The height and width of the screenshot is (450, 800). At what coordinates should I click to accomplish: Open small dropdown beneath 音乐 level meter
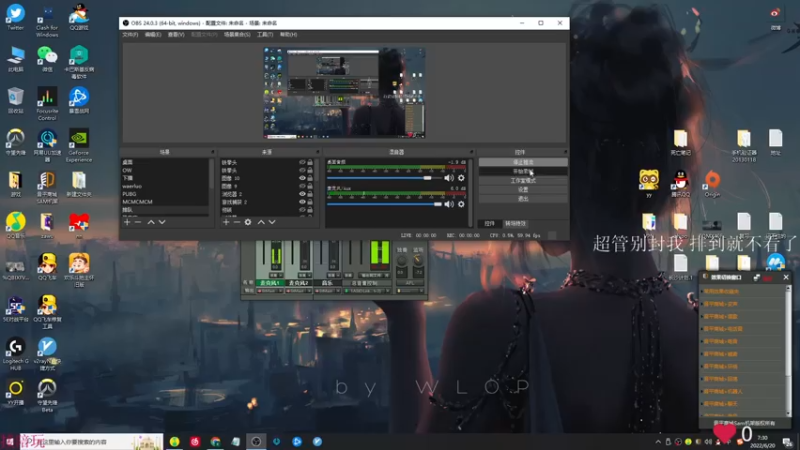(x=338, y=275)
